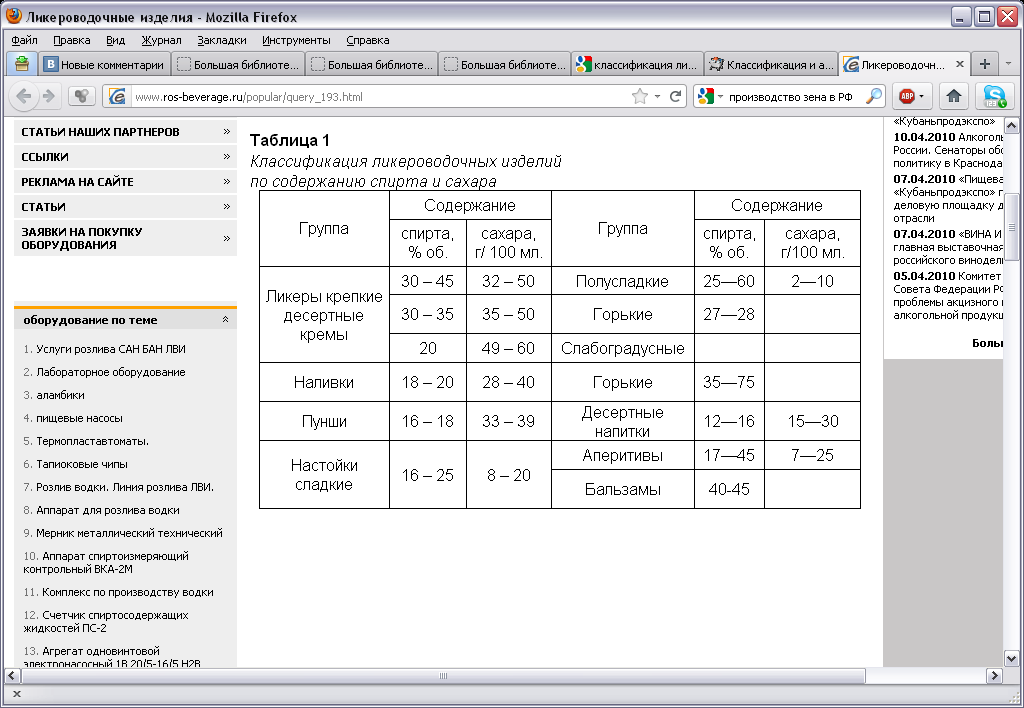
Task: Open the Вид menu
Action: (116, 40)
